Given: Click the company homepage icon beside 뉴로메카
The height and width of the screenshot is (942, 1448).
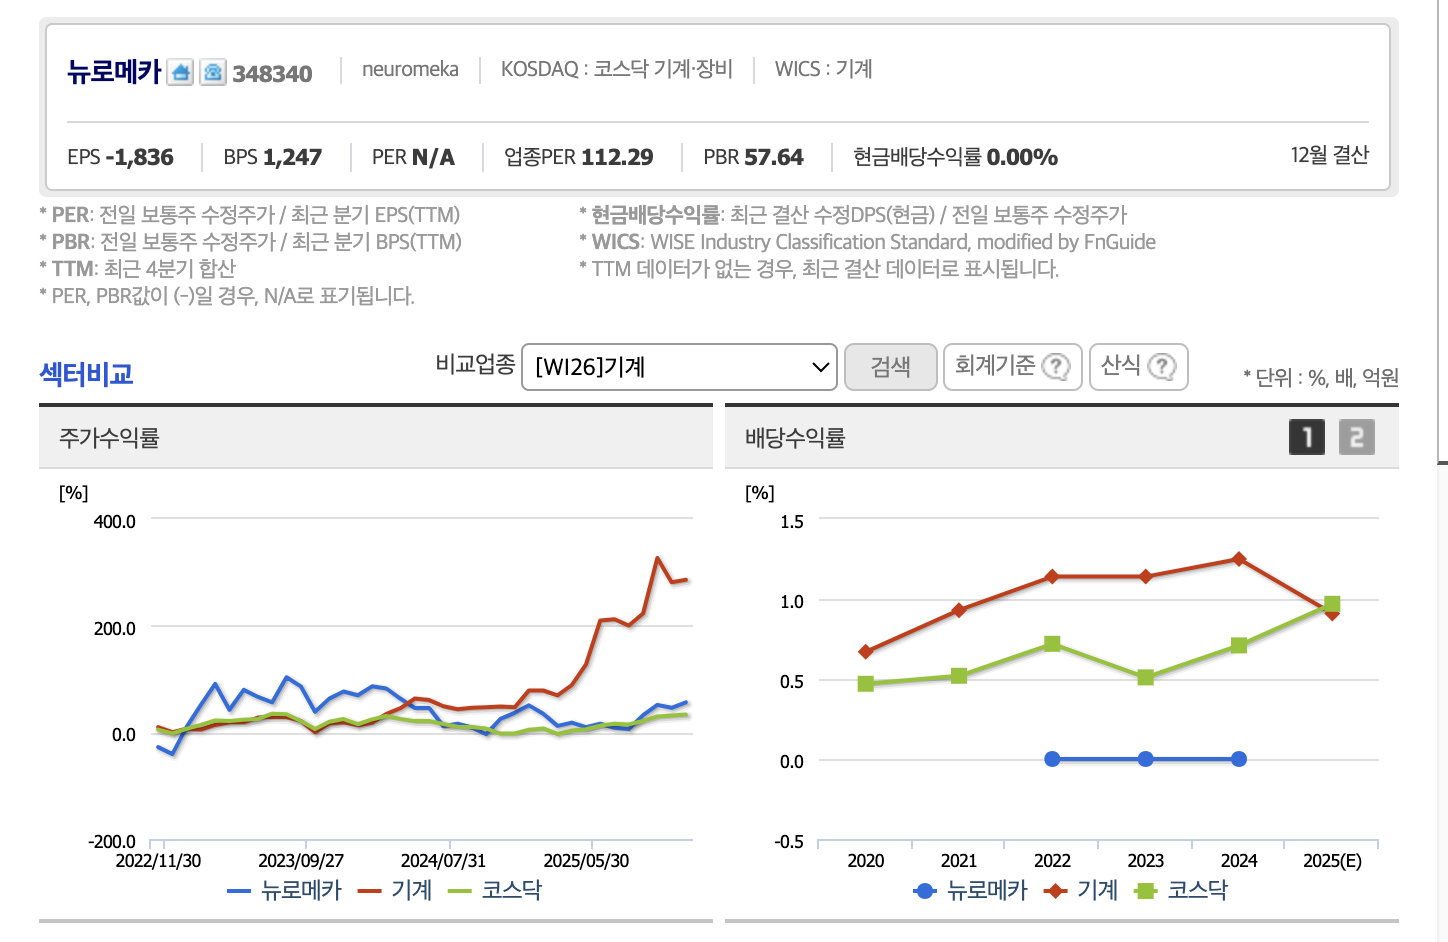Looking at the screenshot, I should click(x=180, y=72).
